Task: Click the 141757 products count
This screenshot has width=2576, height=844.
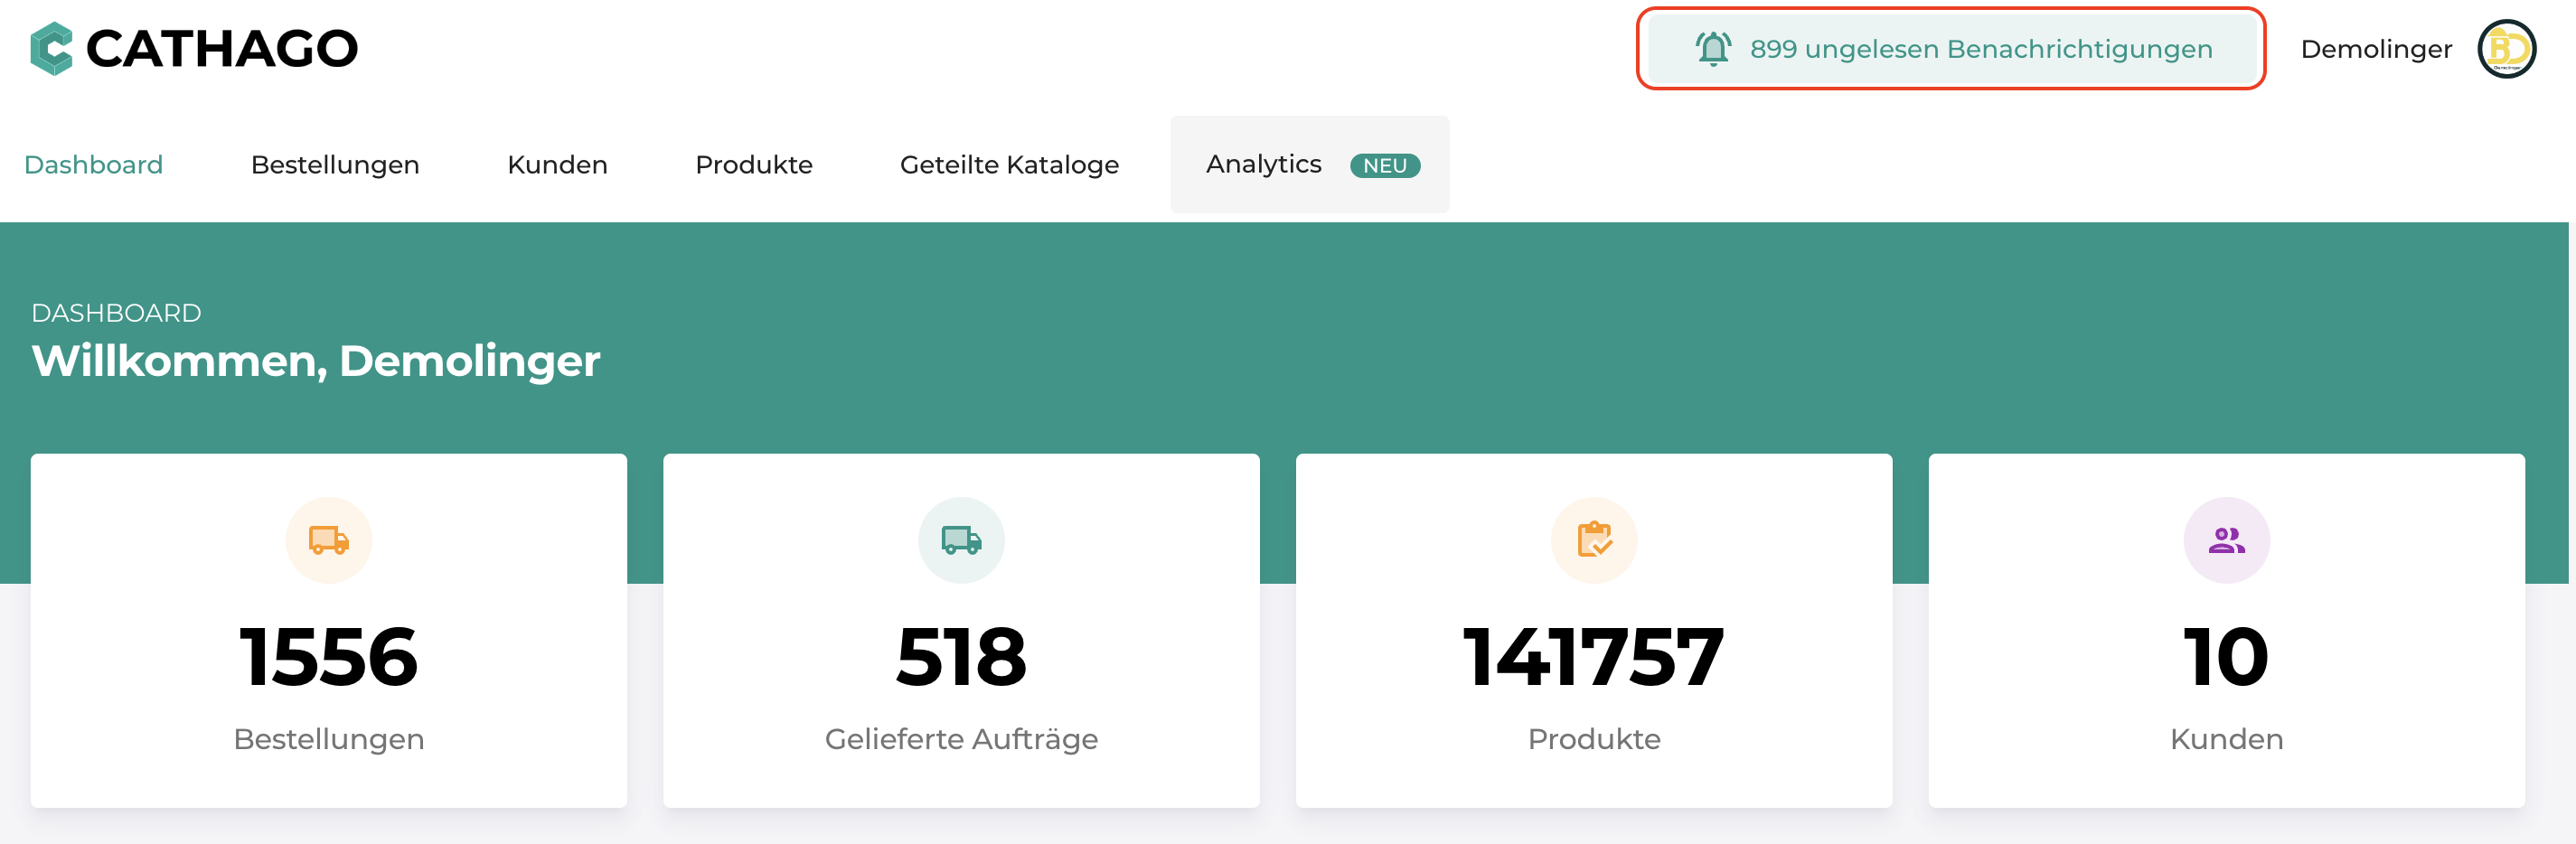Action: 1594,657
